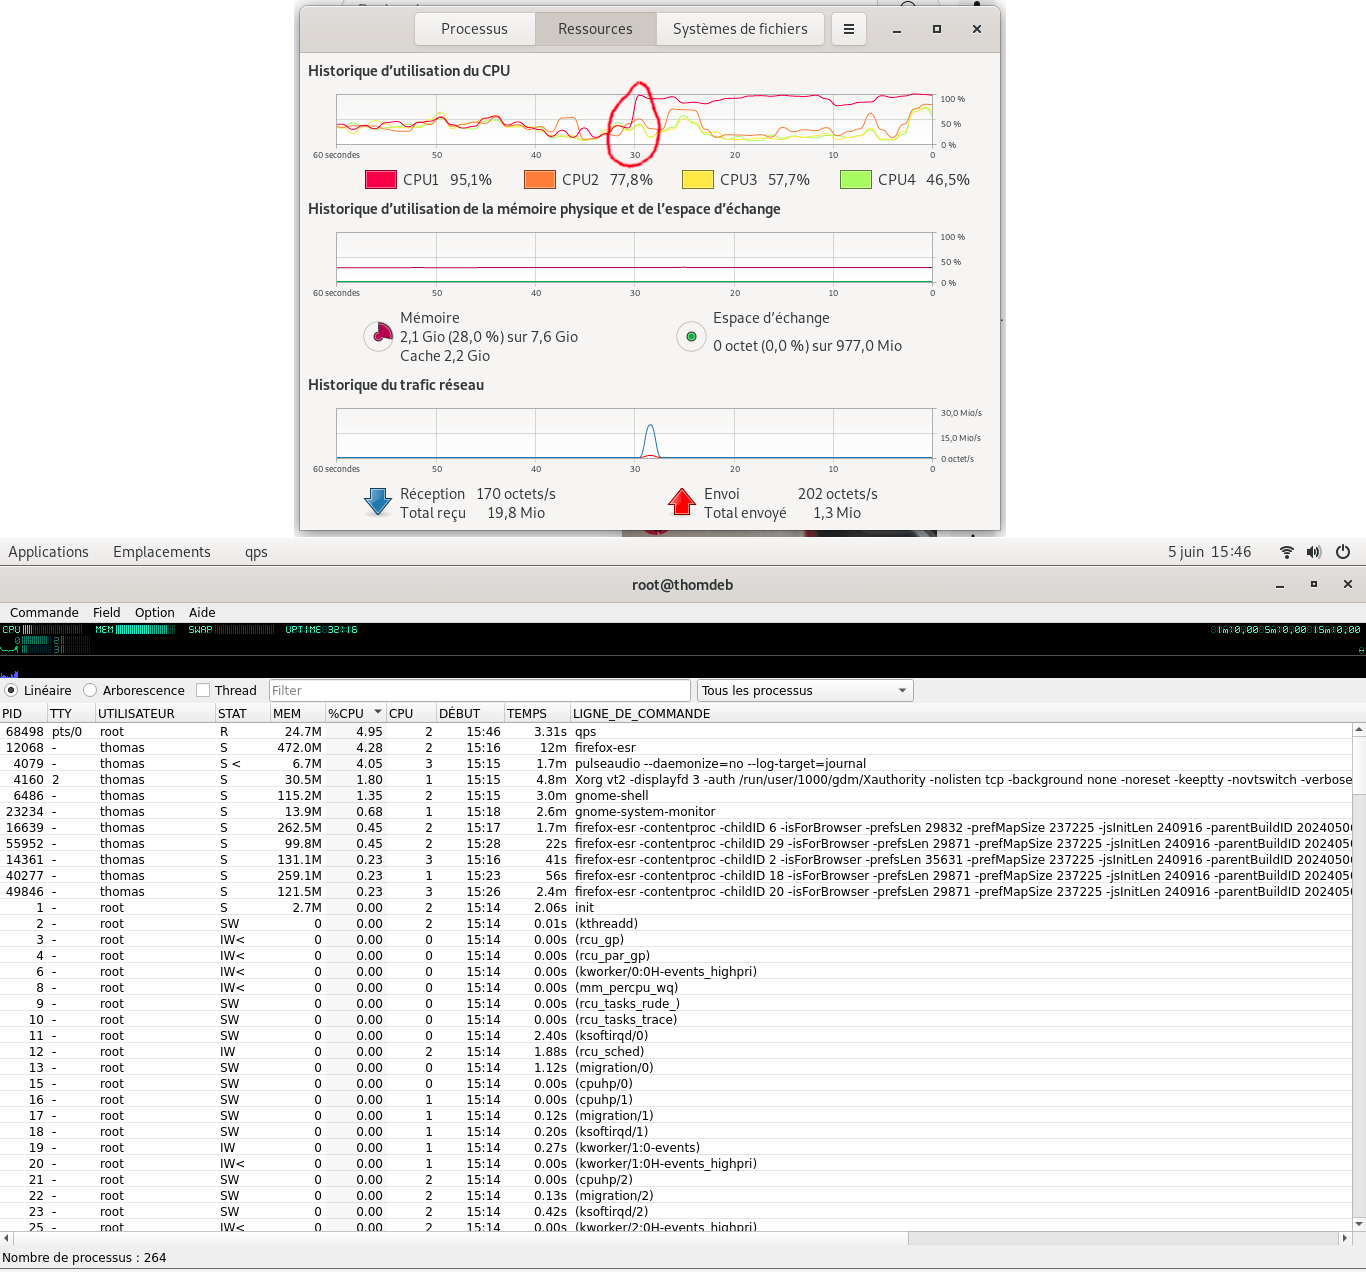Click the MEM usage bar in qps
The image size is (1366, 1272).
click(x=135, y=630)
